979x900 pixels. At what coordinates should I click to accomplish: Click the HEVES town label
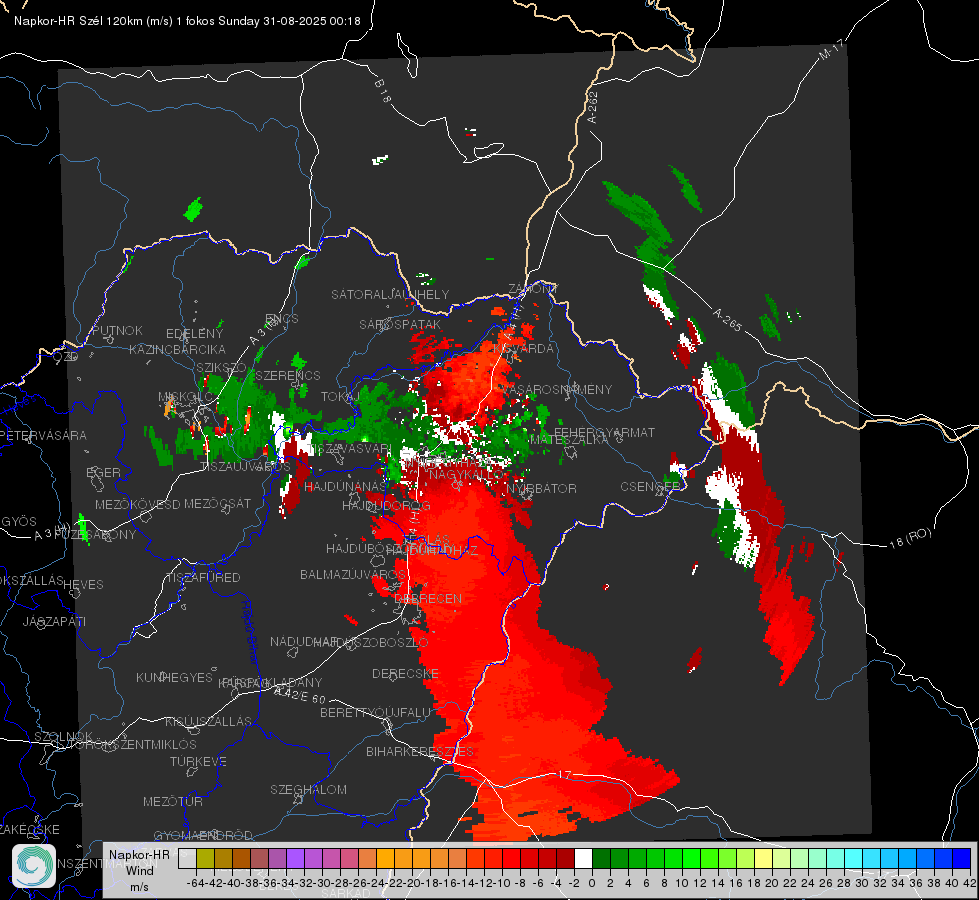(x=84, y=584)
